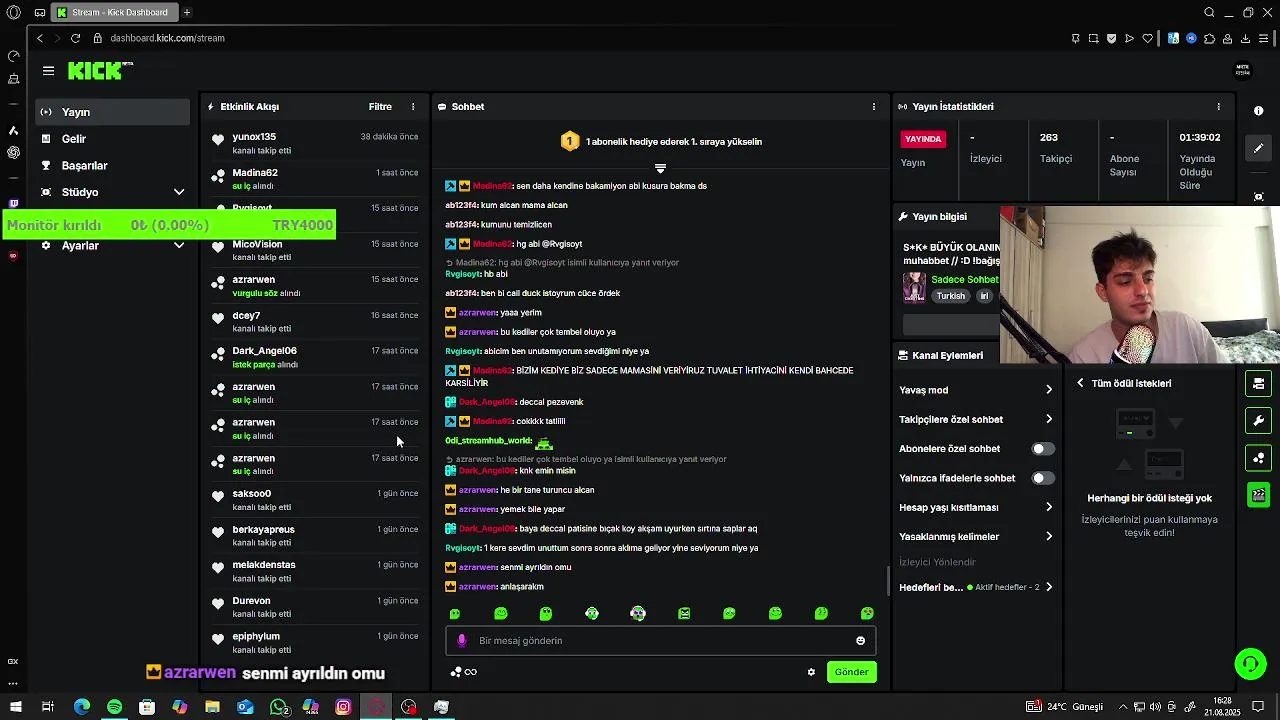Open Instagram from the taskbar
The width and height of the screenshot is (1280, 720).
tap(343, 707)
